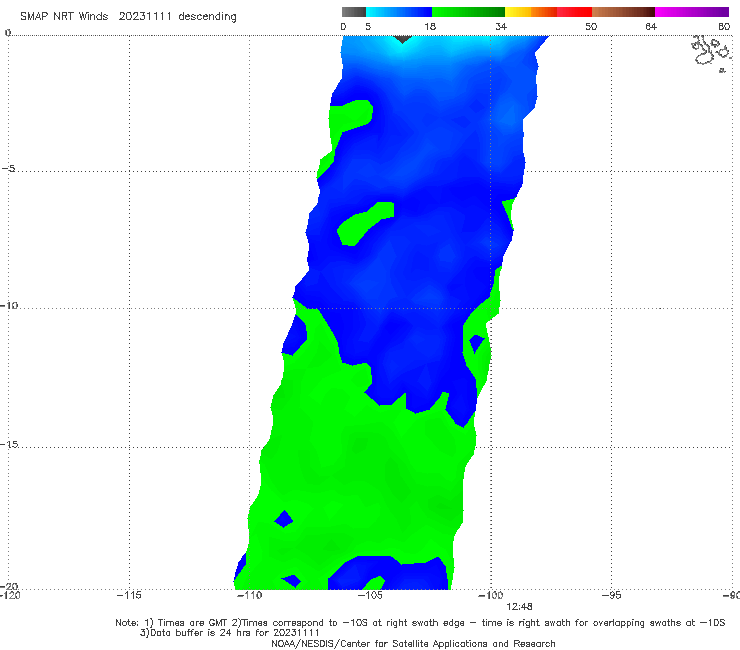The width and height of the screenshot is (740, 650).
Task: Click the latitude label '-5'
Action: click(9, 169)
